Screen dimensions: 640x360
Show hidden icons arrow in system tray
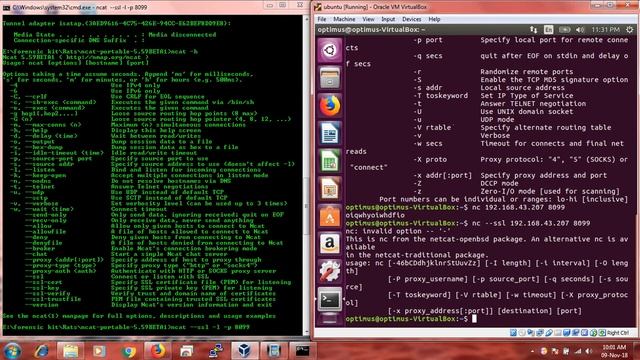532,351
